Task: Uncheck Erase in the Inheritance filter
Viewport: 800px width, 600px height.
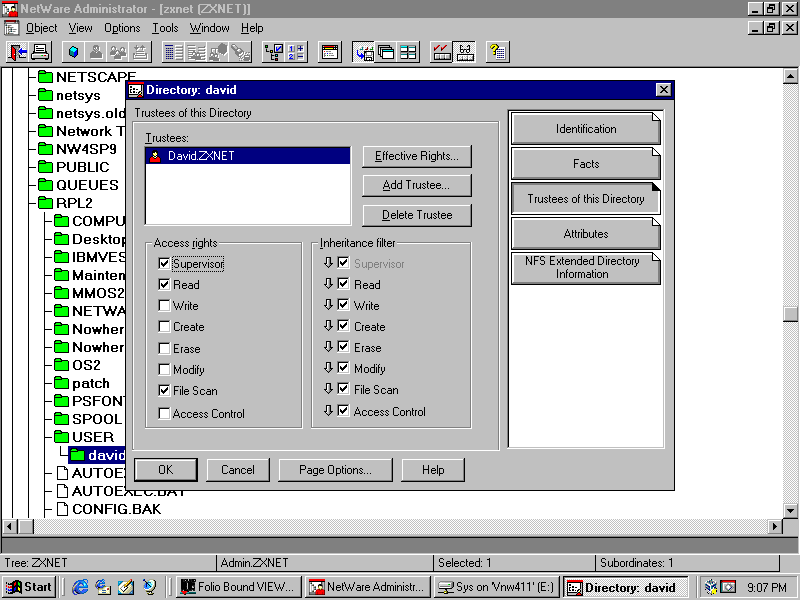Action: tap(343, 347)
